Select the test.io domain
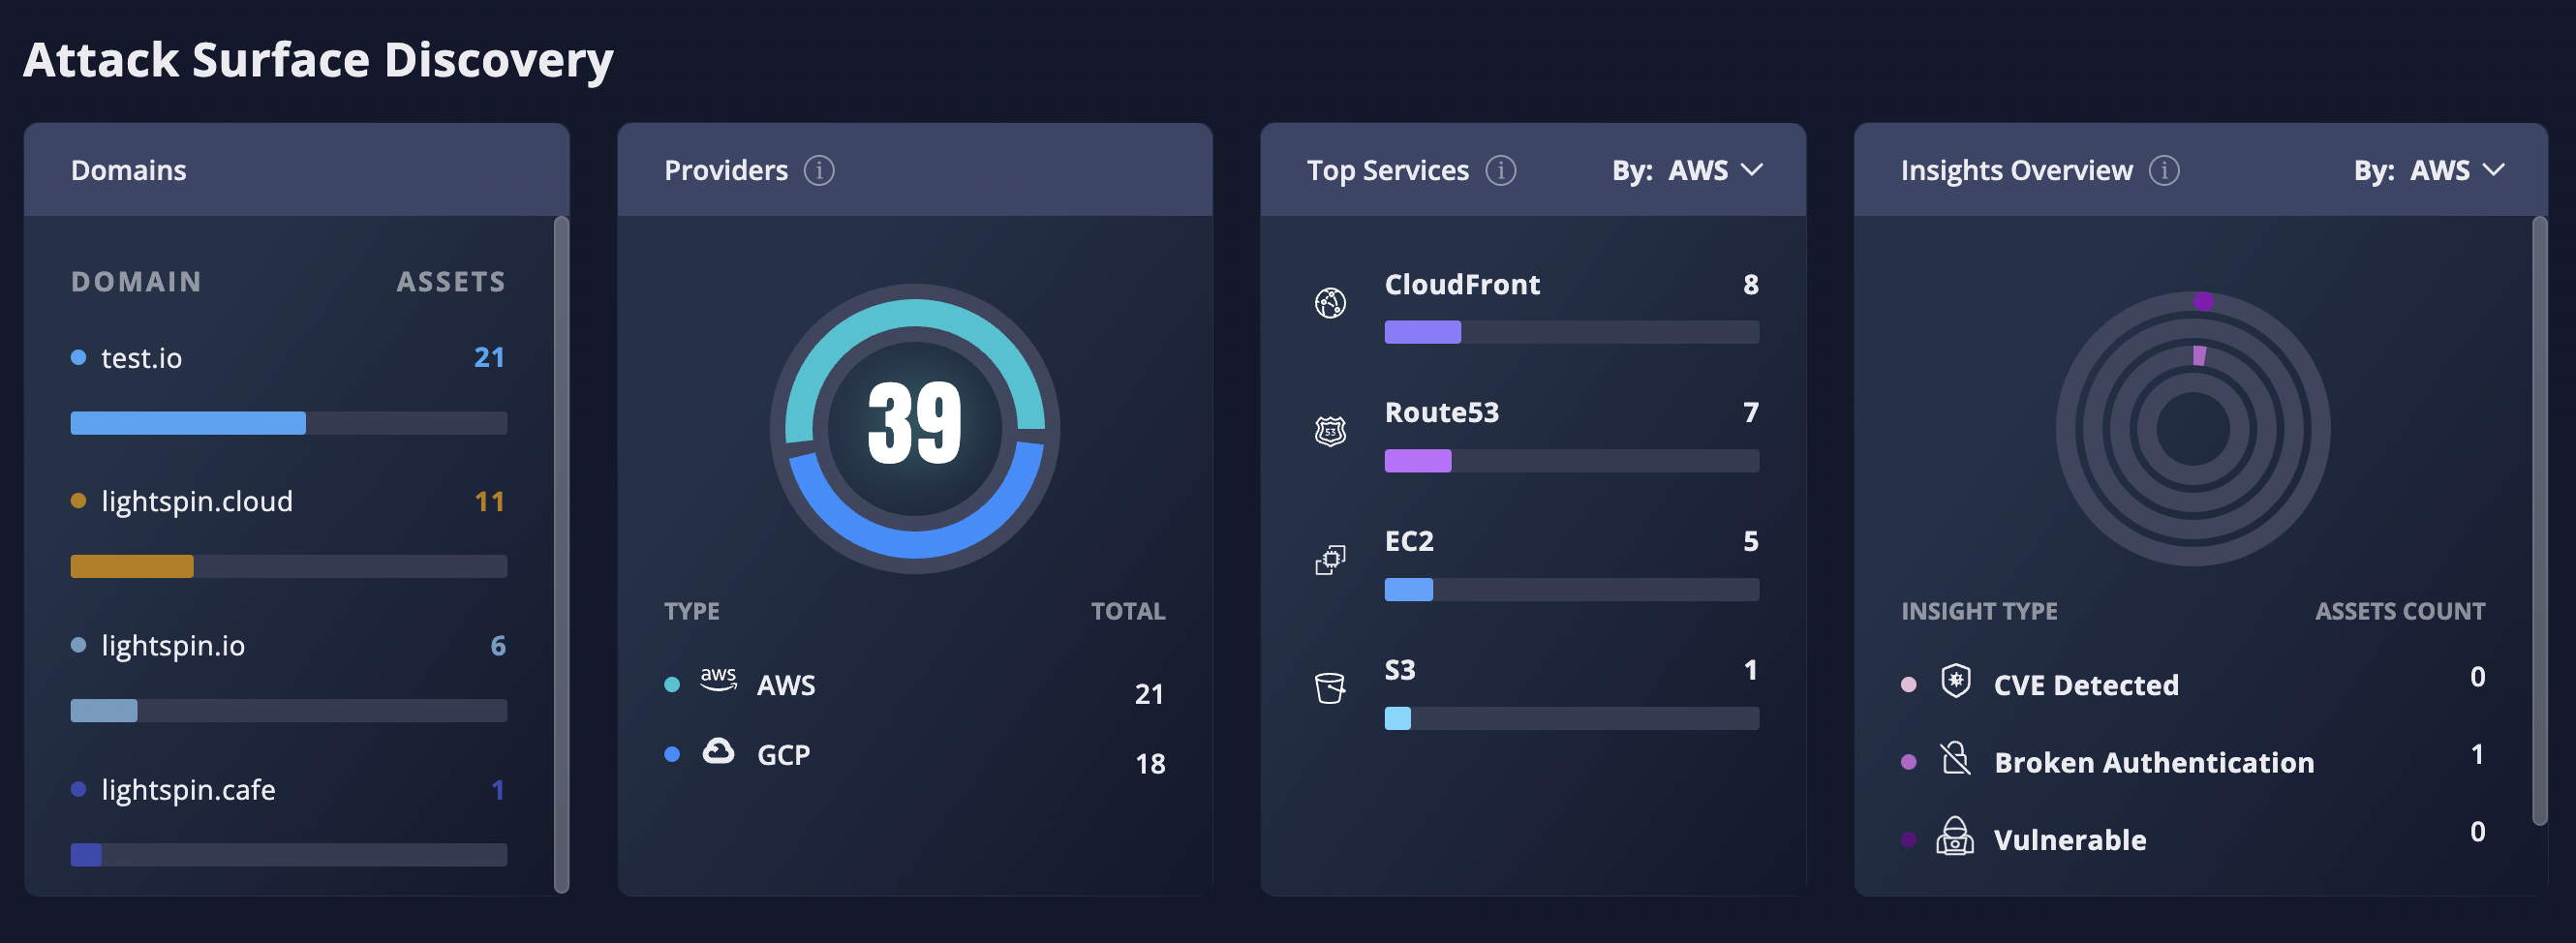 point(141,358)
